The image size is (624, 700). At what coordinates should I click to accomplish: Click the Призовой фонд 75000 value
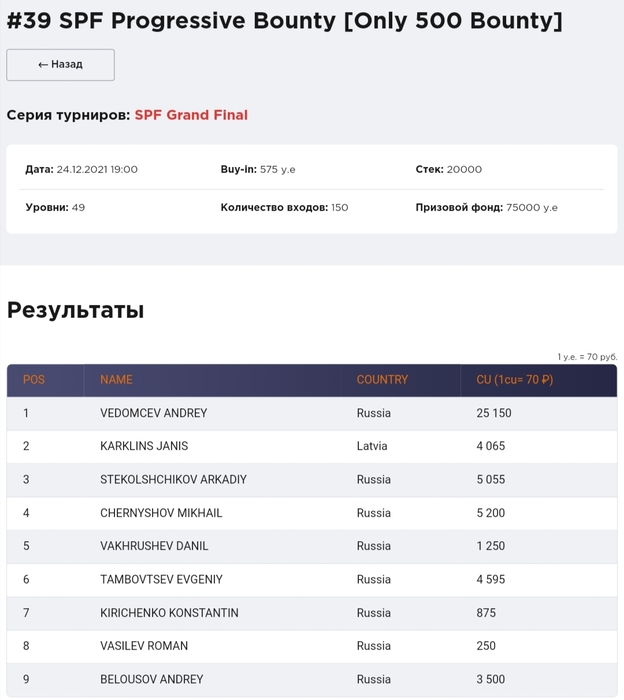point(532,208)
